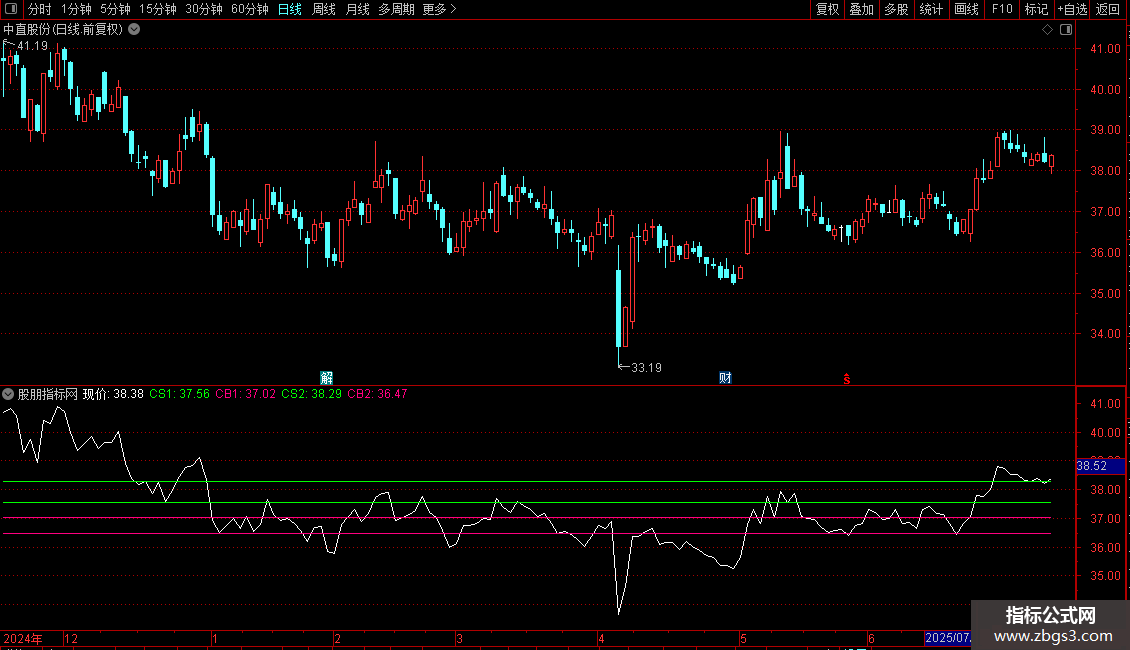Click the CS1: 37.56 indicator value
The height and width of the screenshot is (650, 1130).
tap(179, 394)
